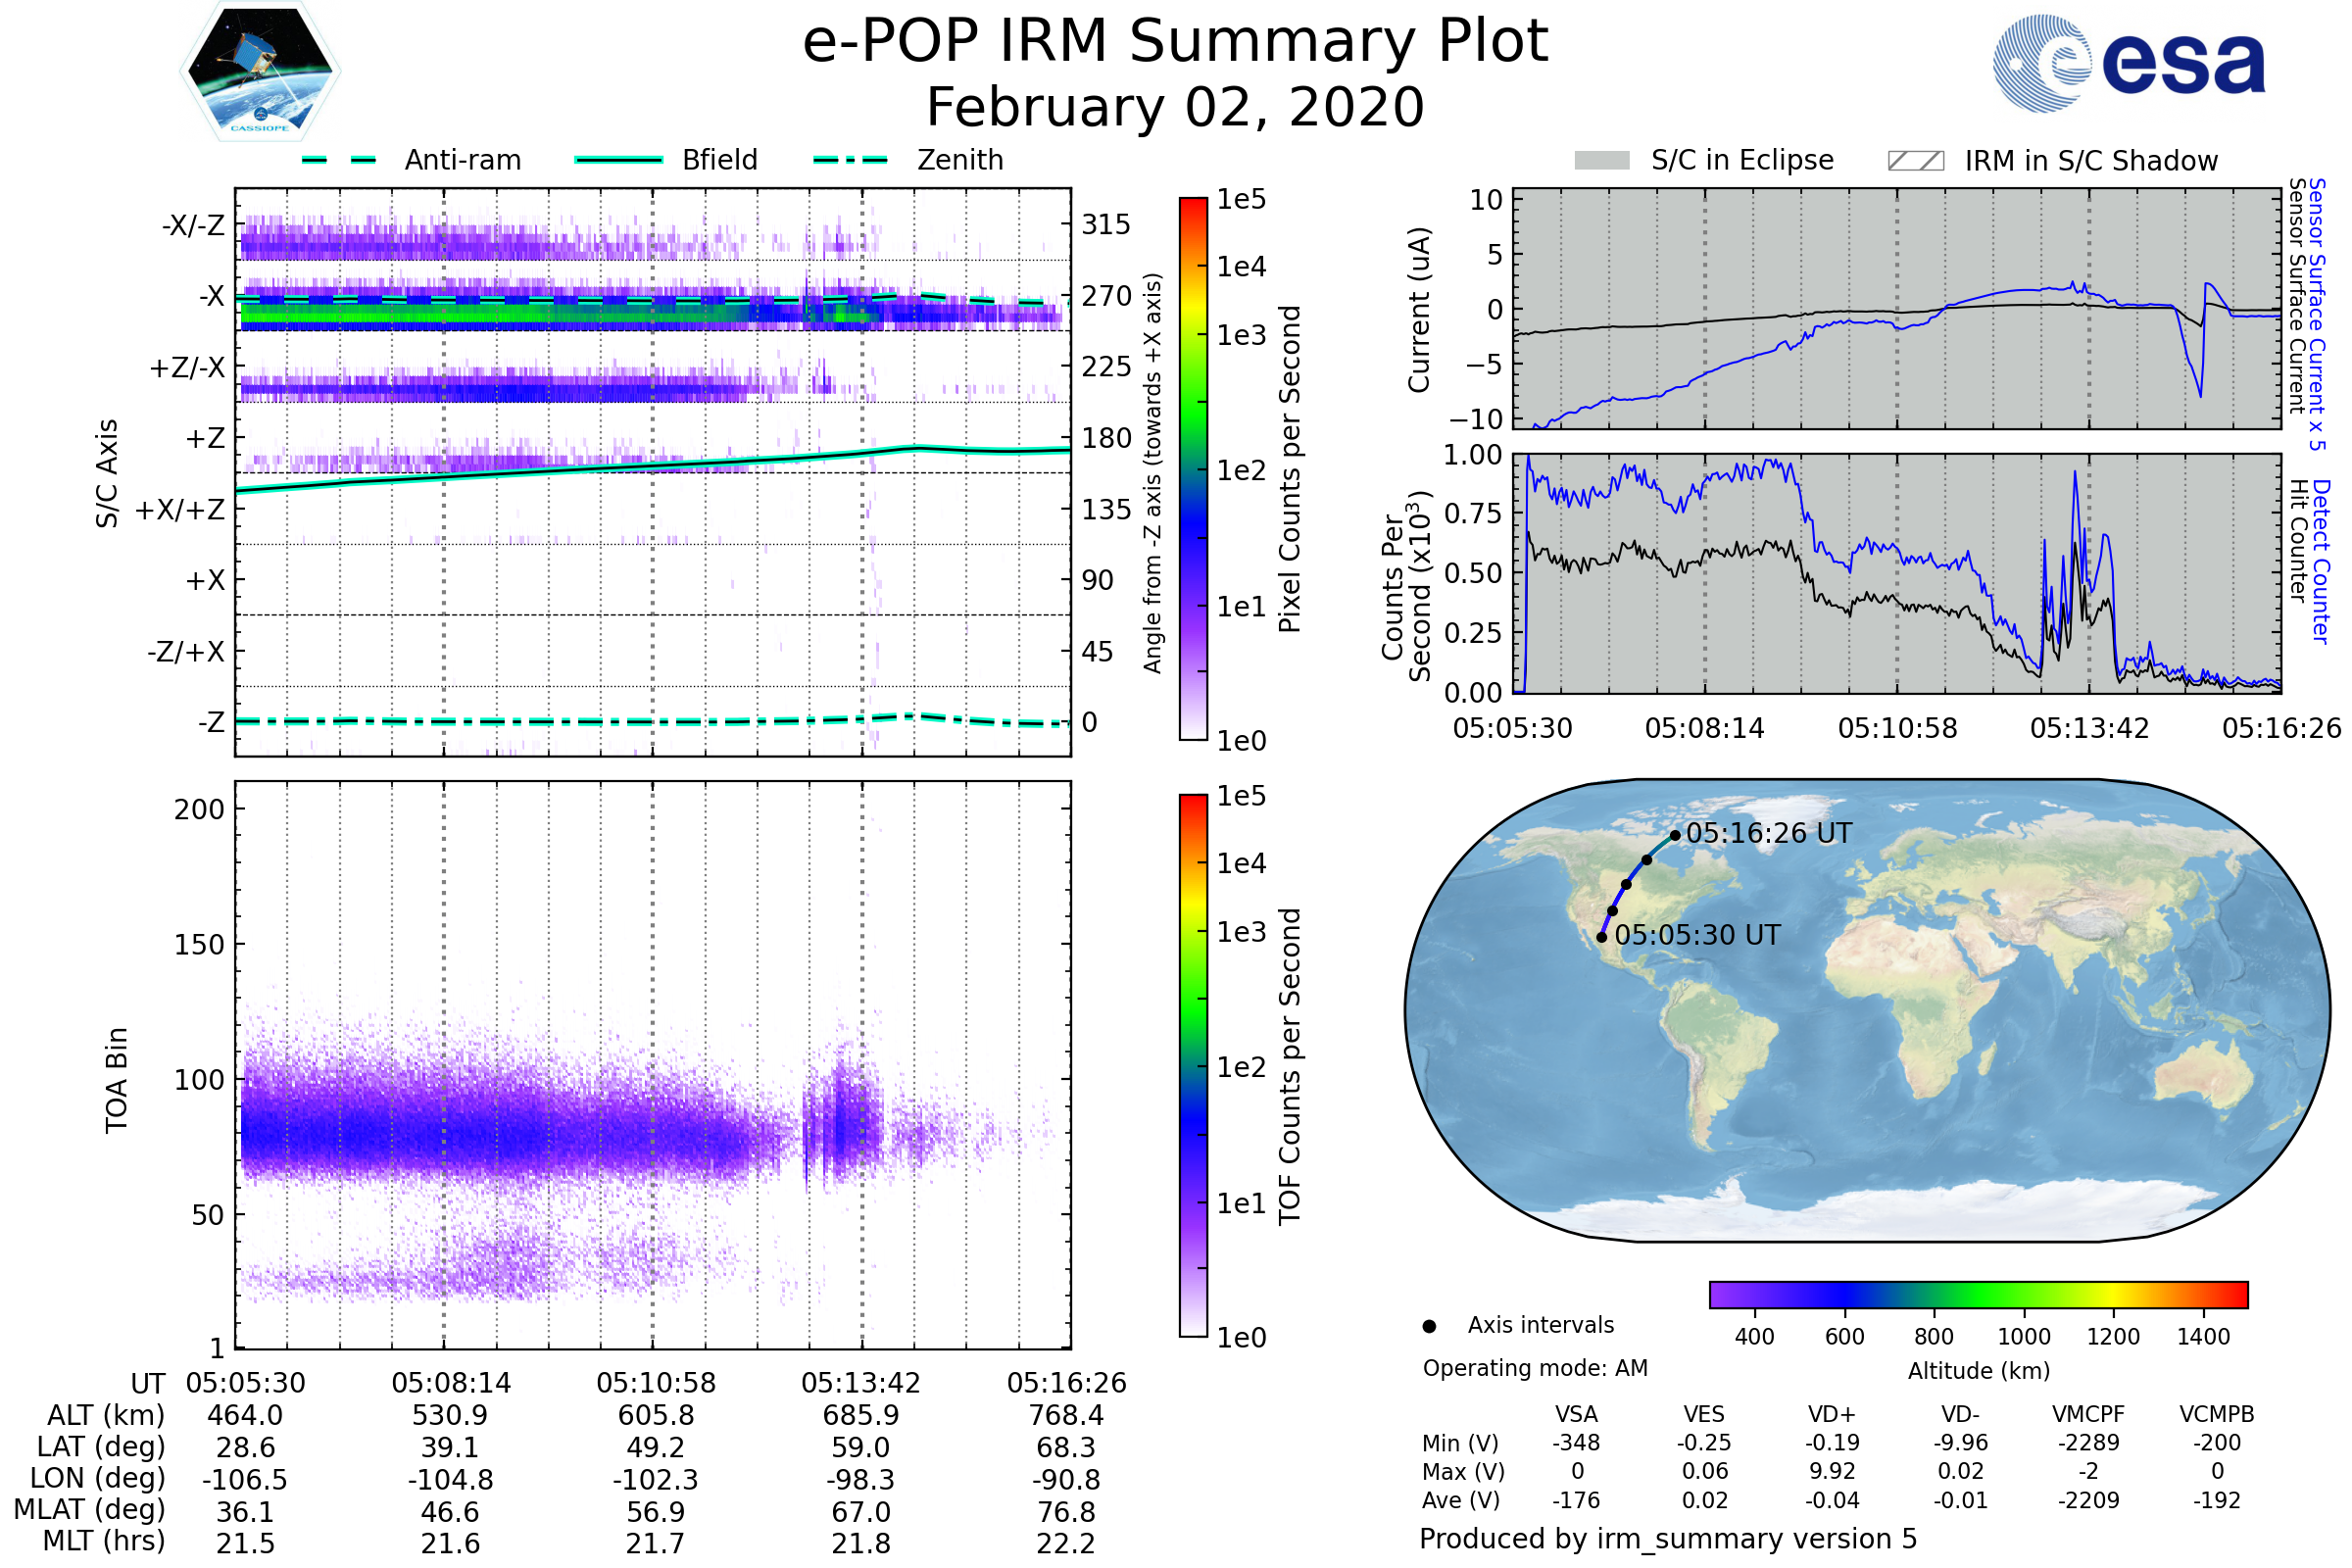2352x1568 pixels.
Task: Click the VSA voltage column header
Action: 1576,1414
